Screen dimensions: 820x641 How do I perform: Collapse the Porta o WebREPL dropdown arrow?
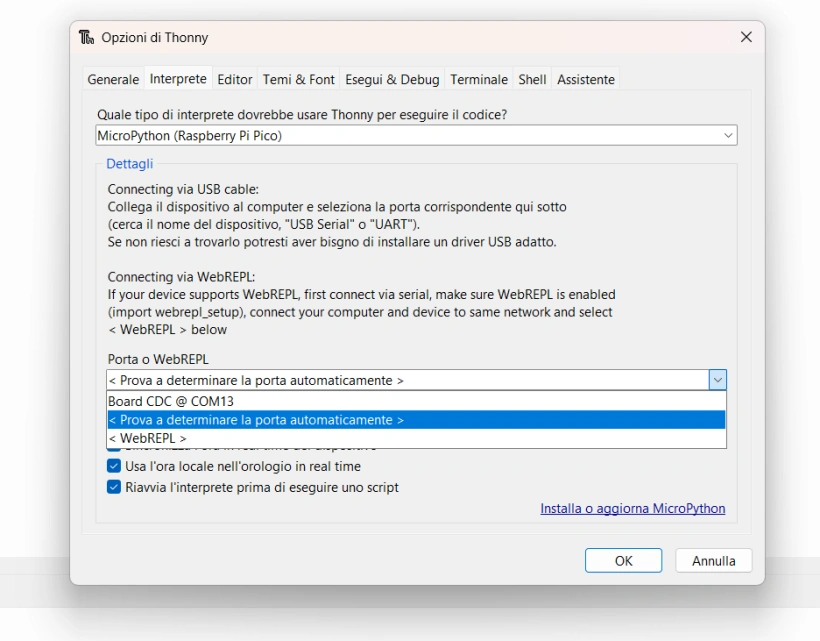718,380
